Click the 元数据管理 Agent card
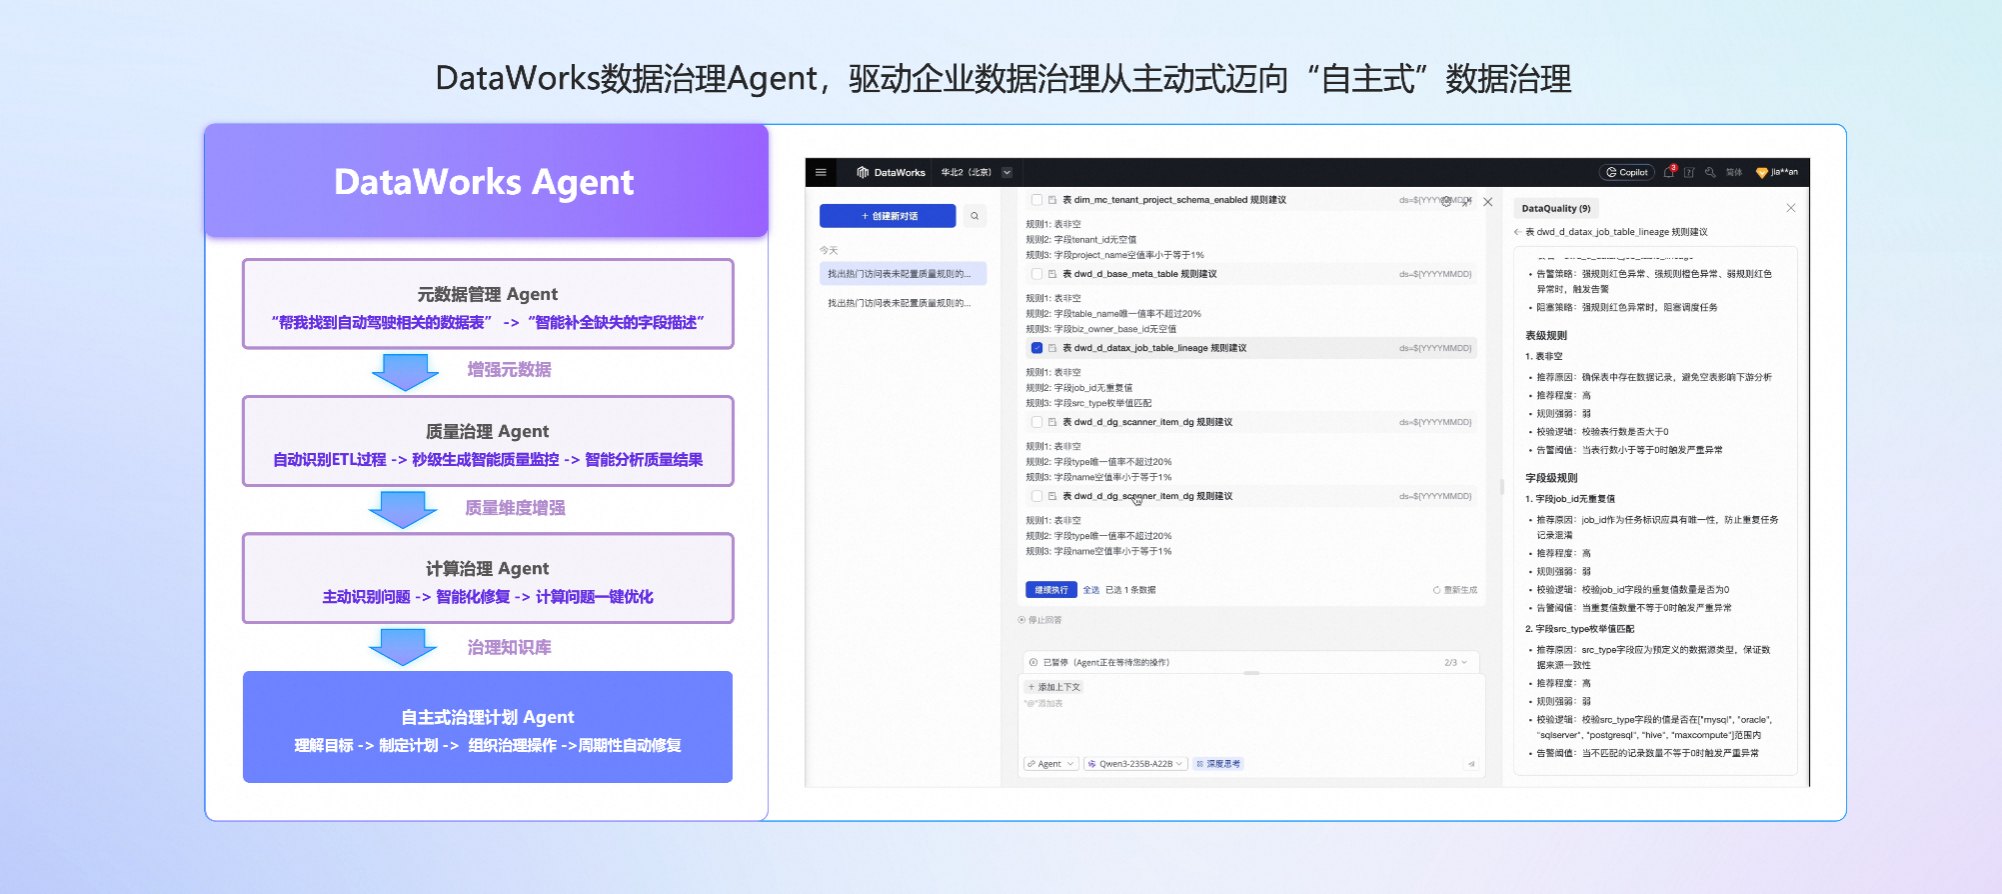 [x=488, y=304]
